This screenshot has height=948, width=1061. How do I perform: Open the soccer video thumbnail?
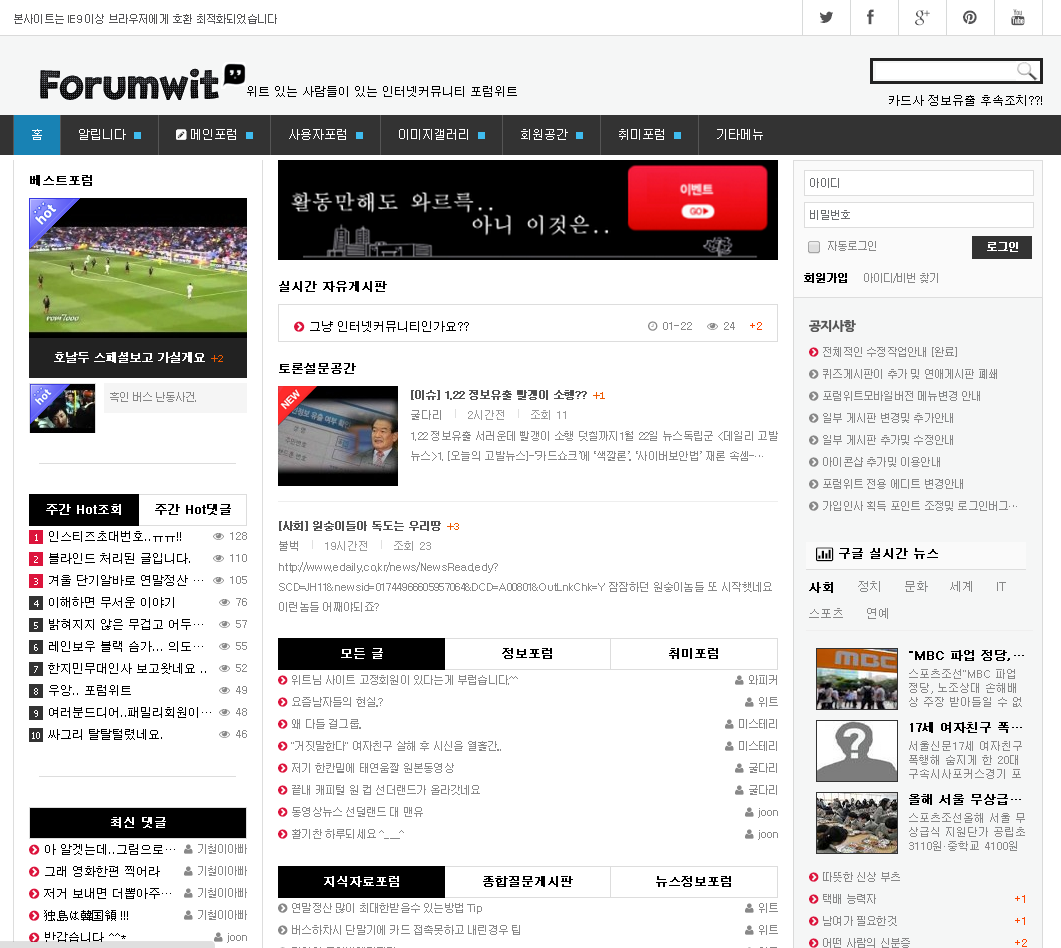click(x=138, y=266)
